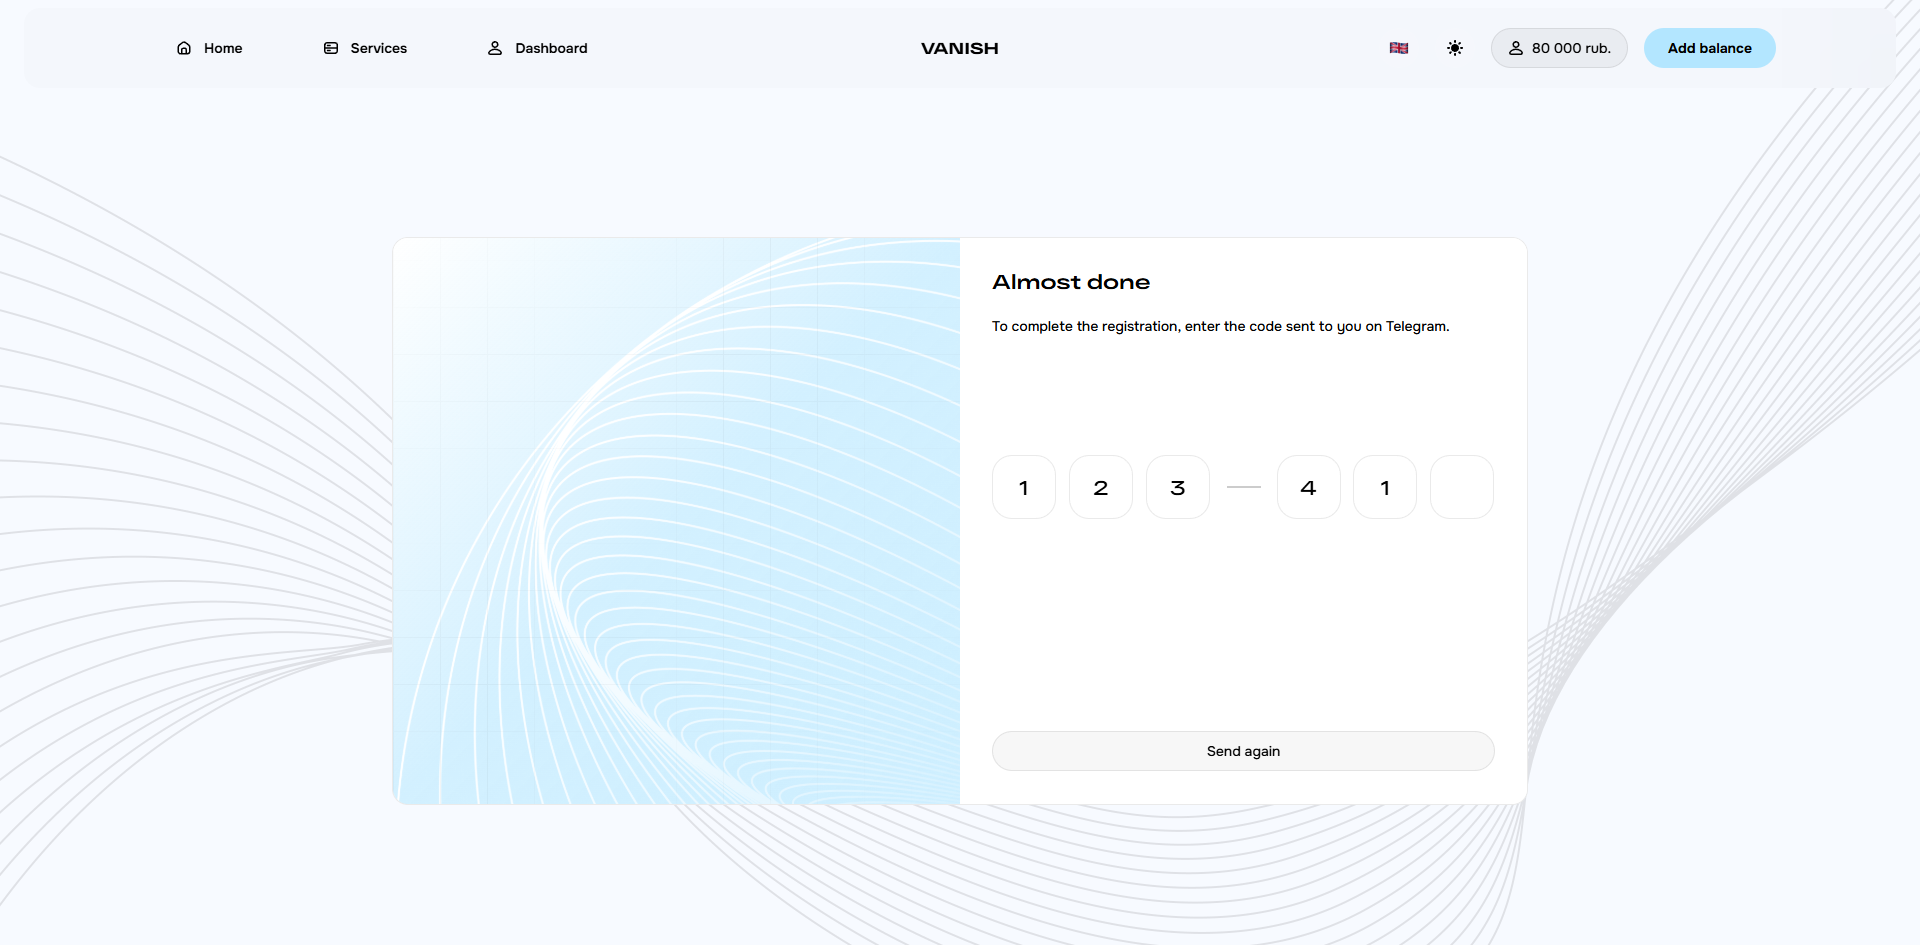Image resolution: width=1920 pixels, height=945 pixels.
Task: Click the VANISH logo
Action: click(959, 48)
